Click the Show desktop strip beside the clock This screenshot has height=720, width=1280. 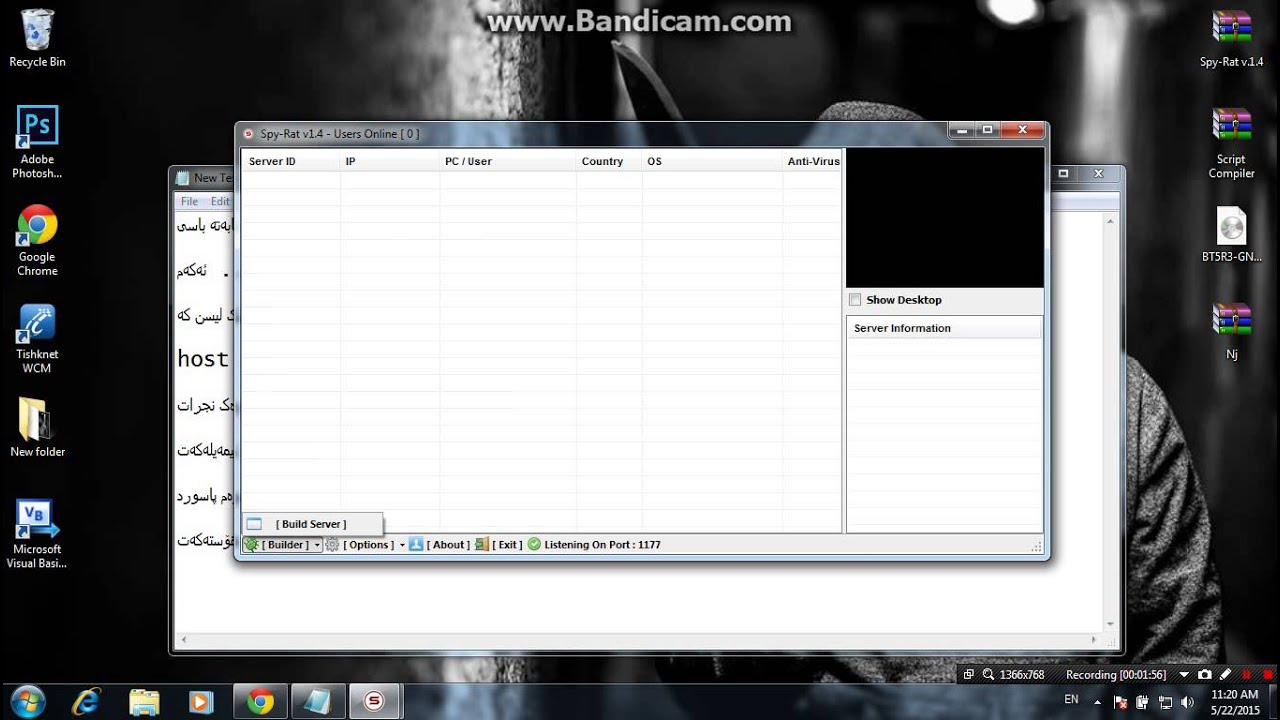(1274, 702)
